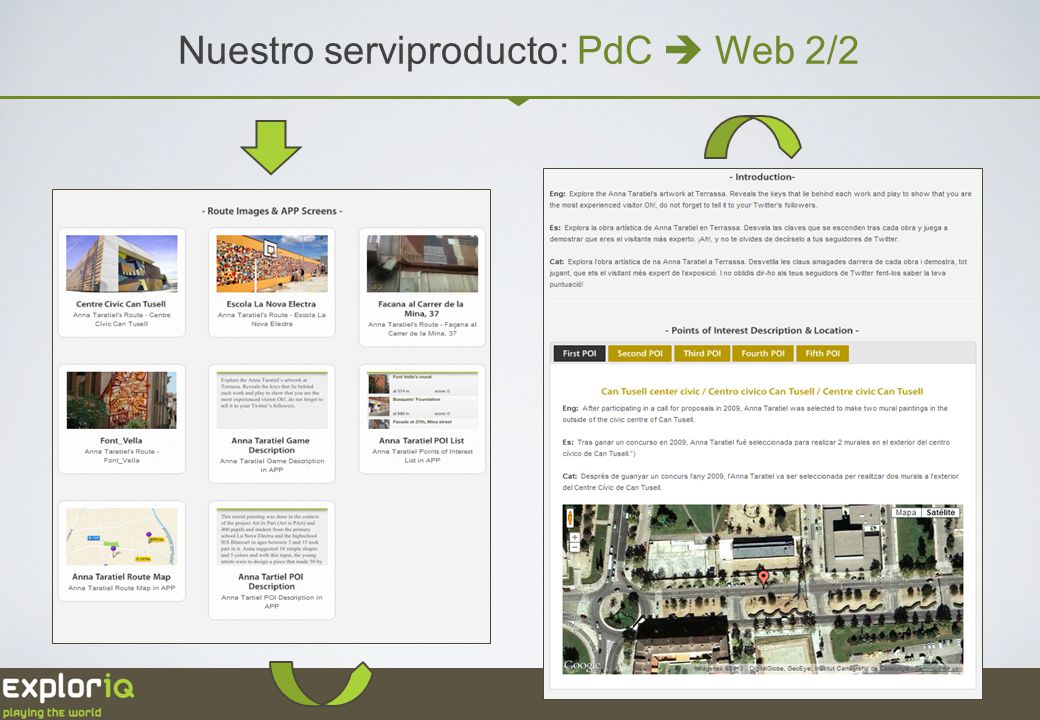
Task: Click the 'Anna Taratiel Game Description' title
Action: tap(271, 446)
